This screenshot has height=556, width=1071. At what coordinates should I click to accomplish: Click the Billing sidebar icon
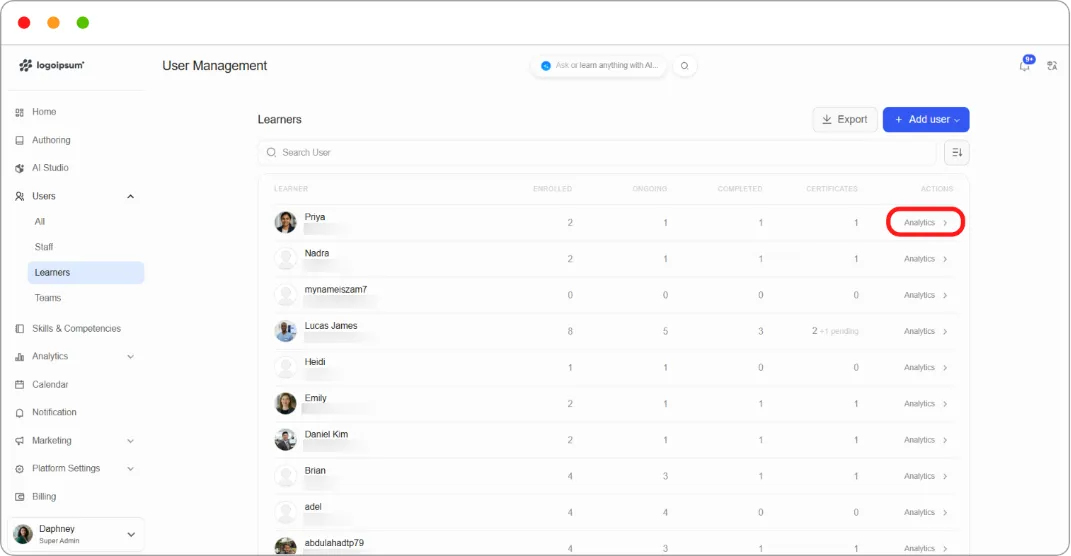click(x=19, y=497)
